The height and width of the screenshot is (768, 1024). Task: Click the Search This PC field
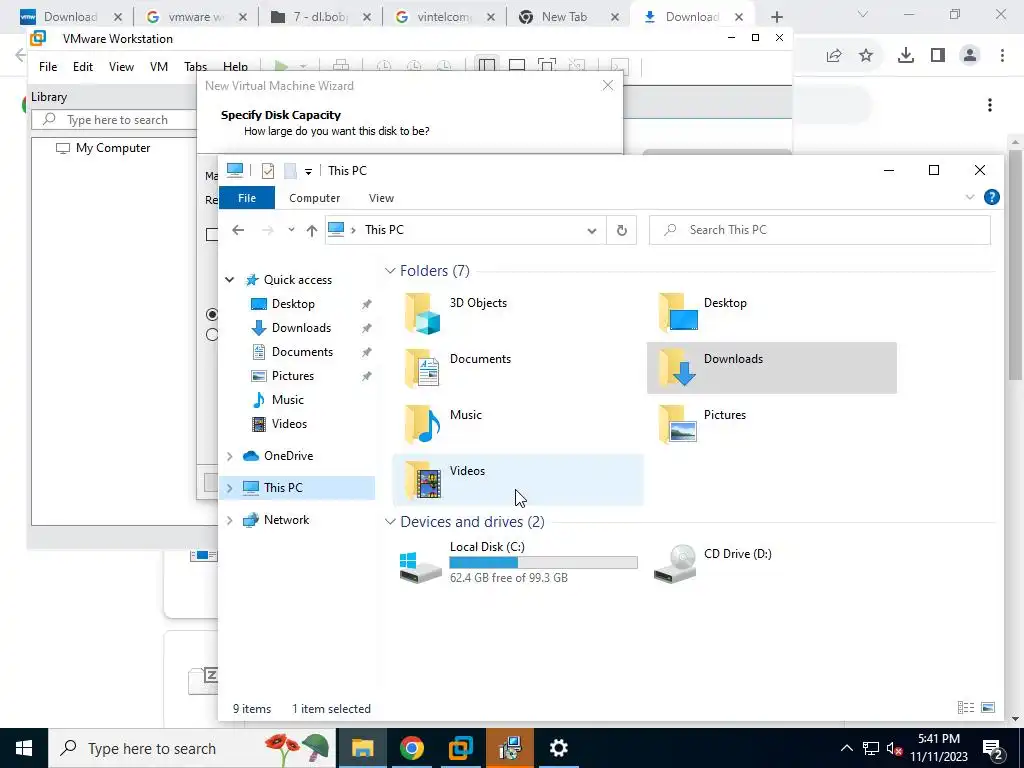point(820,230)
